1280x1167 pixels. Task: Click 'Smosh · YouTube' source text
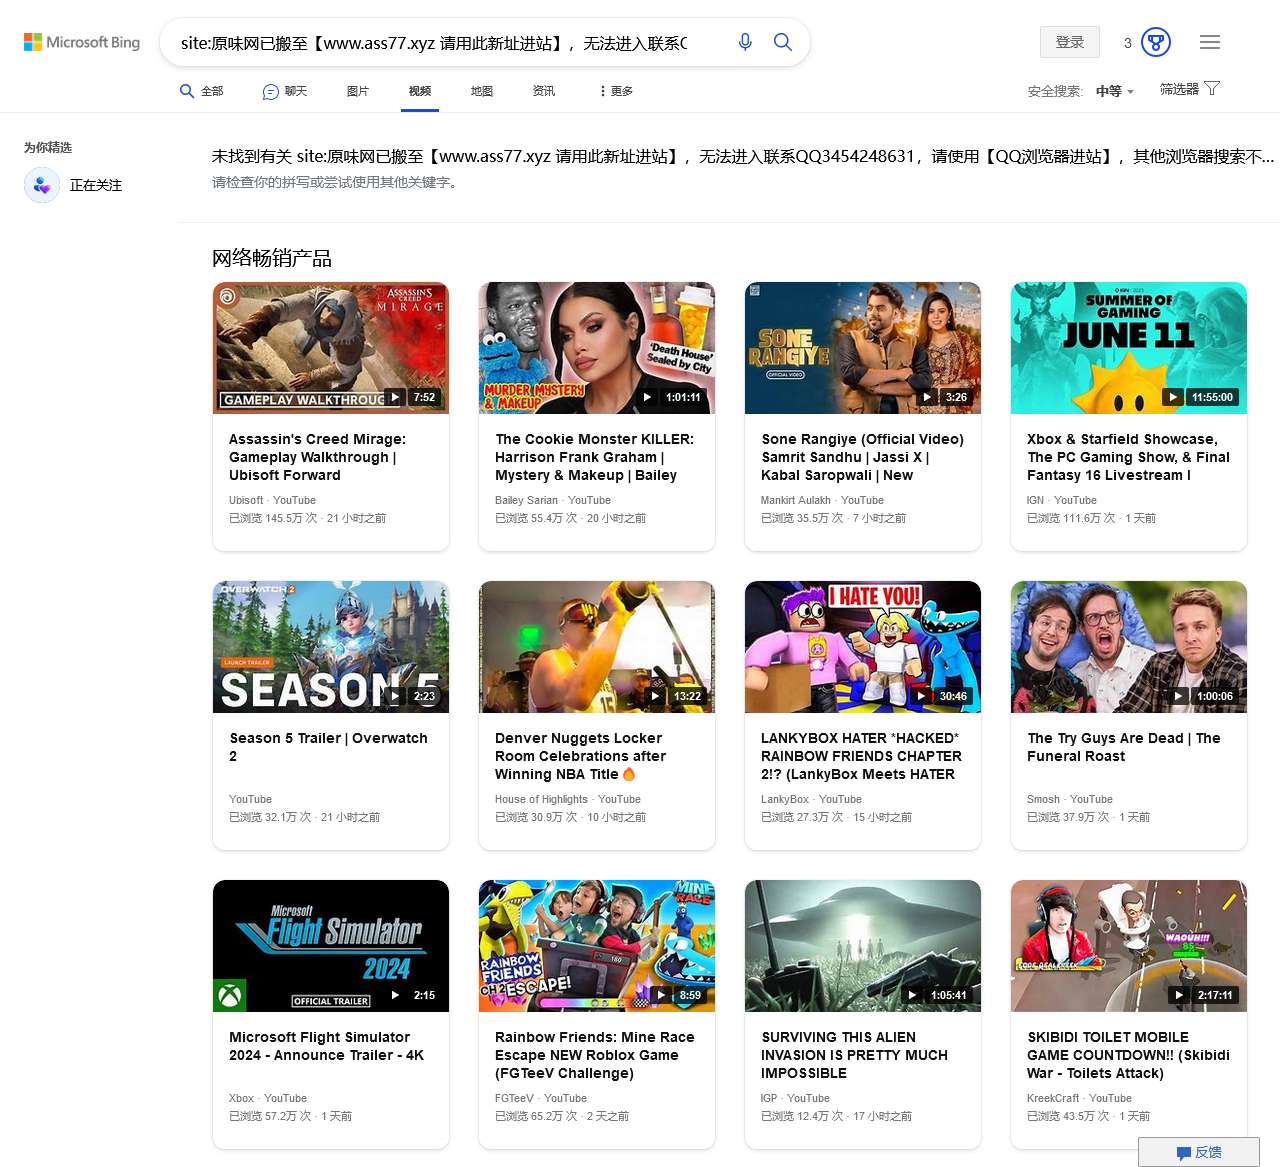1070,799
